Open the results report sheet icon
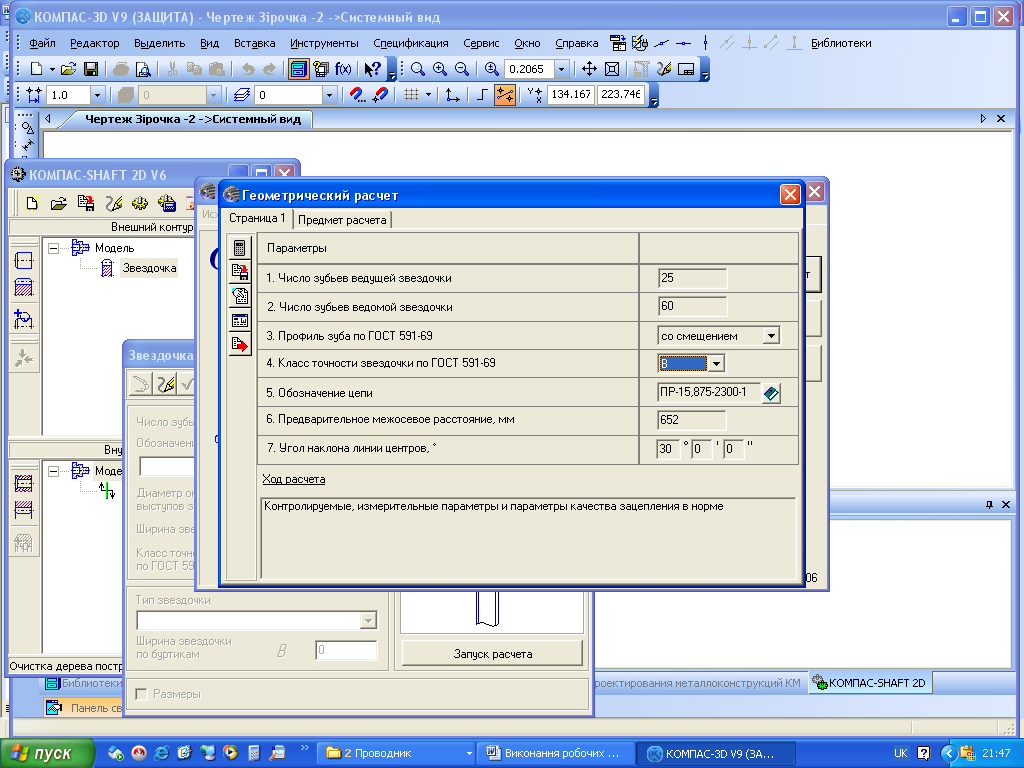The width and height of the screenshot is (1024, 768). (x=240, y=296)
